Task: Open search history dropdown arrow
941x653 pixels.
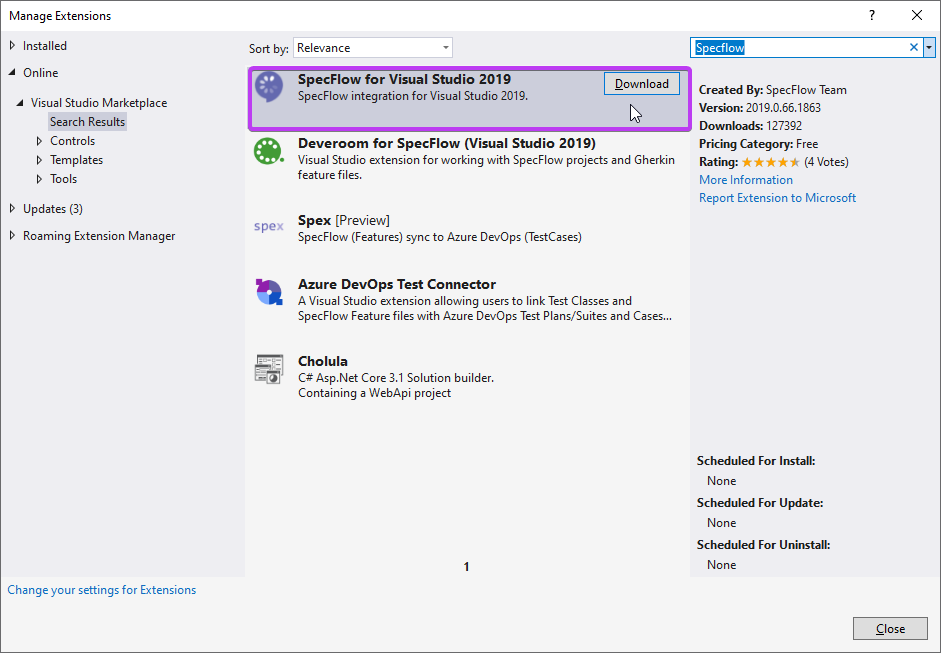Action: click(929, 47)
